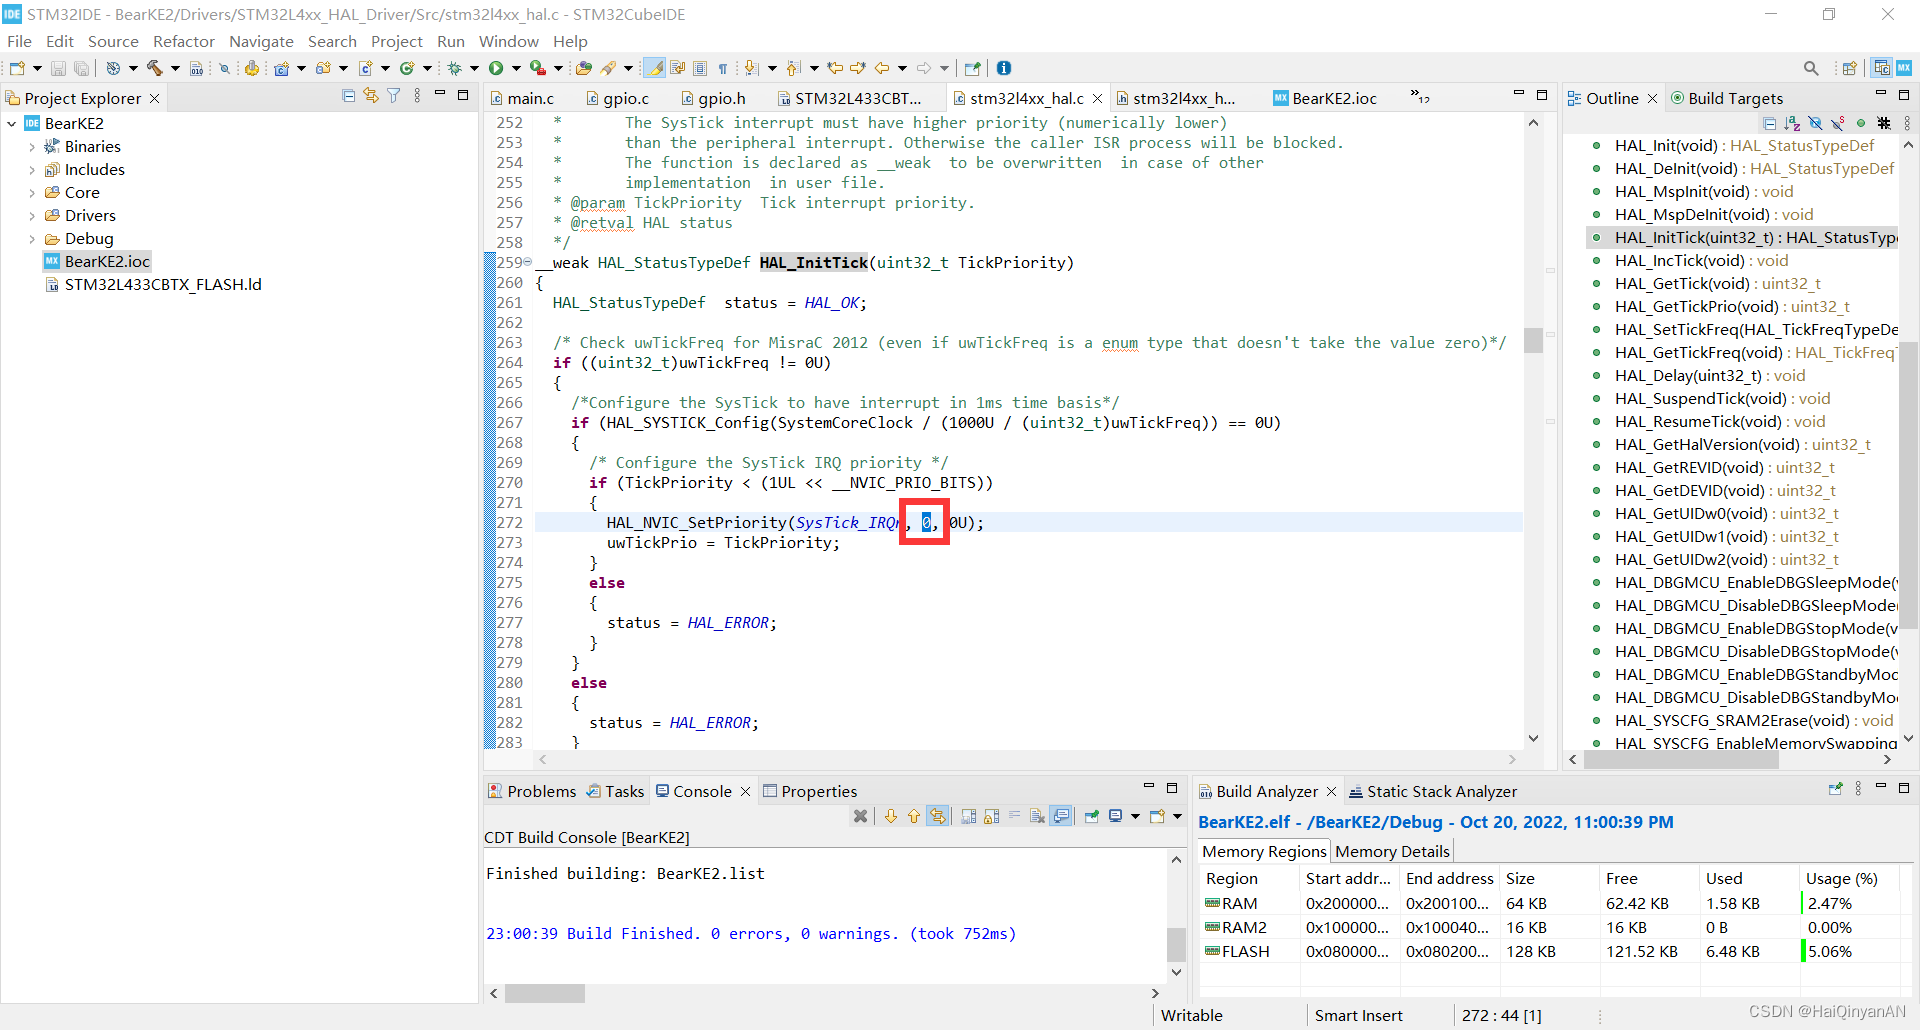Open Outline view menu dots
This screenshot has height=1030, width=1920.
[1907, 123]
